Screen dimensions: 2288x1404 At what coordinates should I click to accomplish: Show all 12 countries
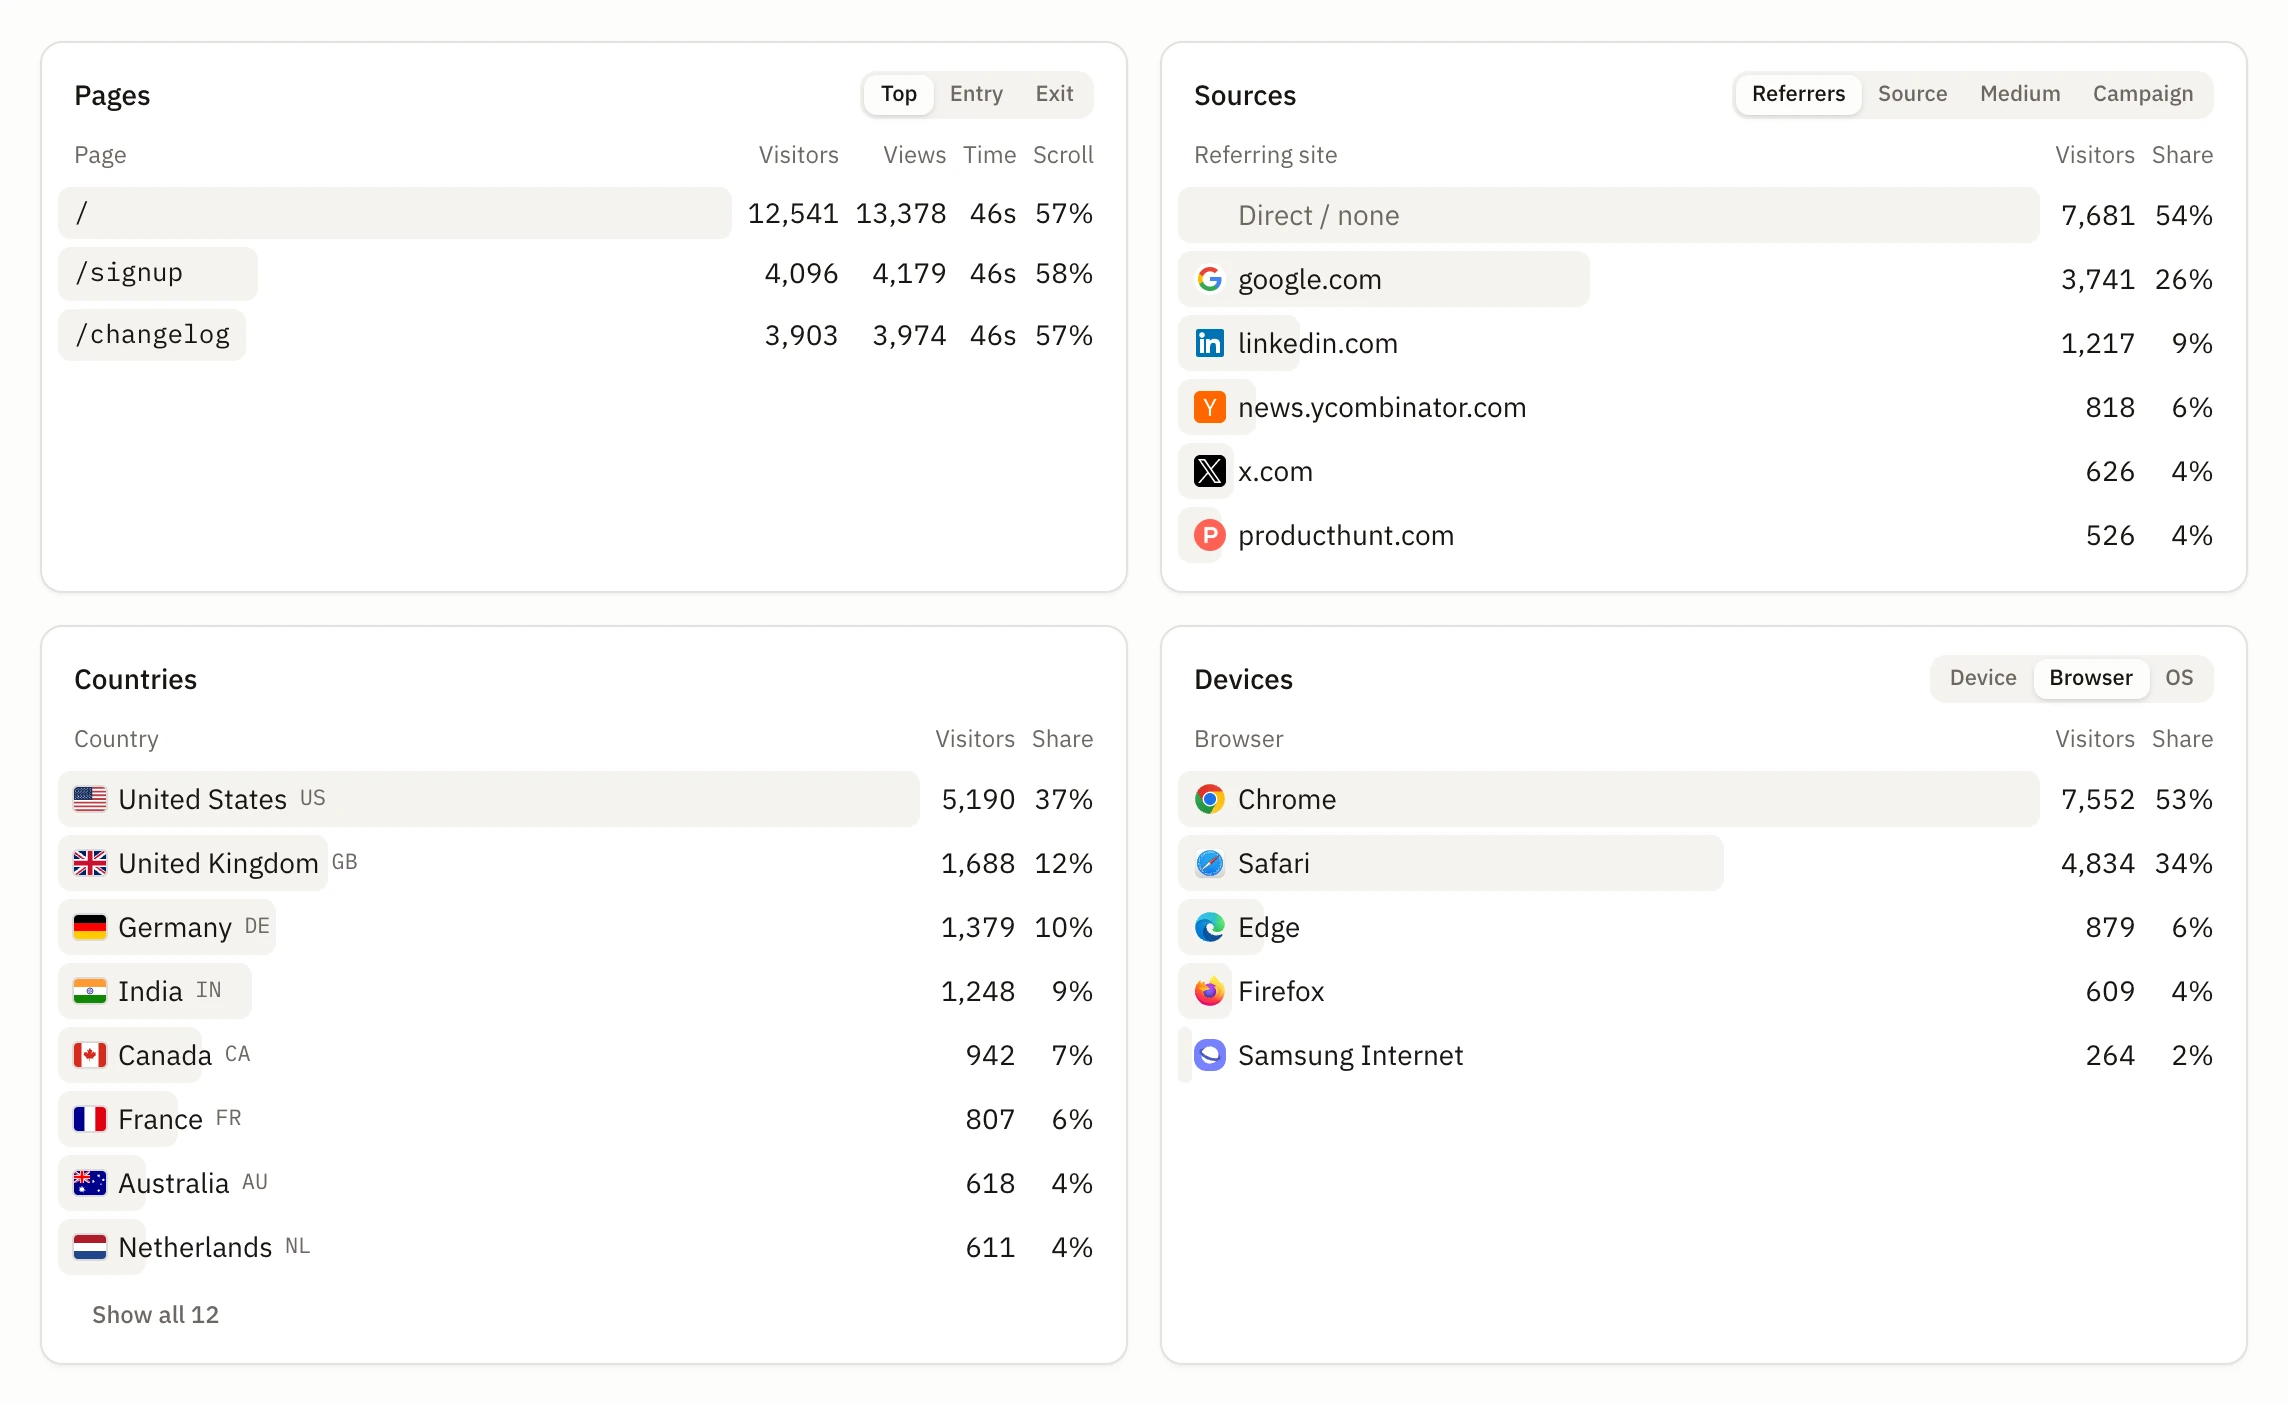[x=155, y=1315]
